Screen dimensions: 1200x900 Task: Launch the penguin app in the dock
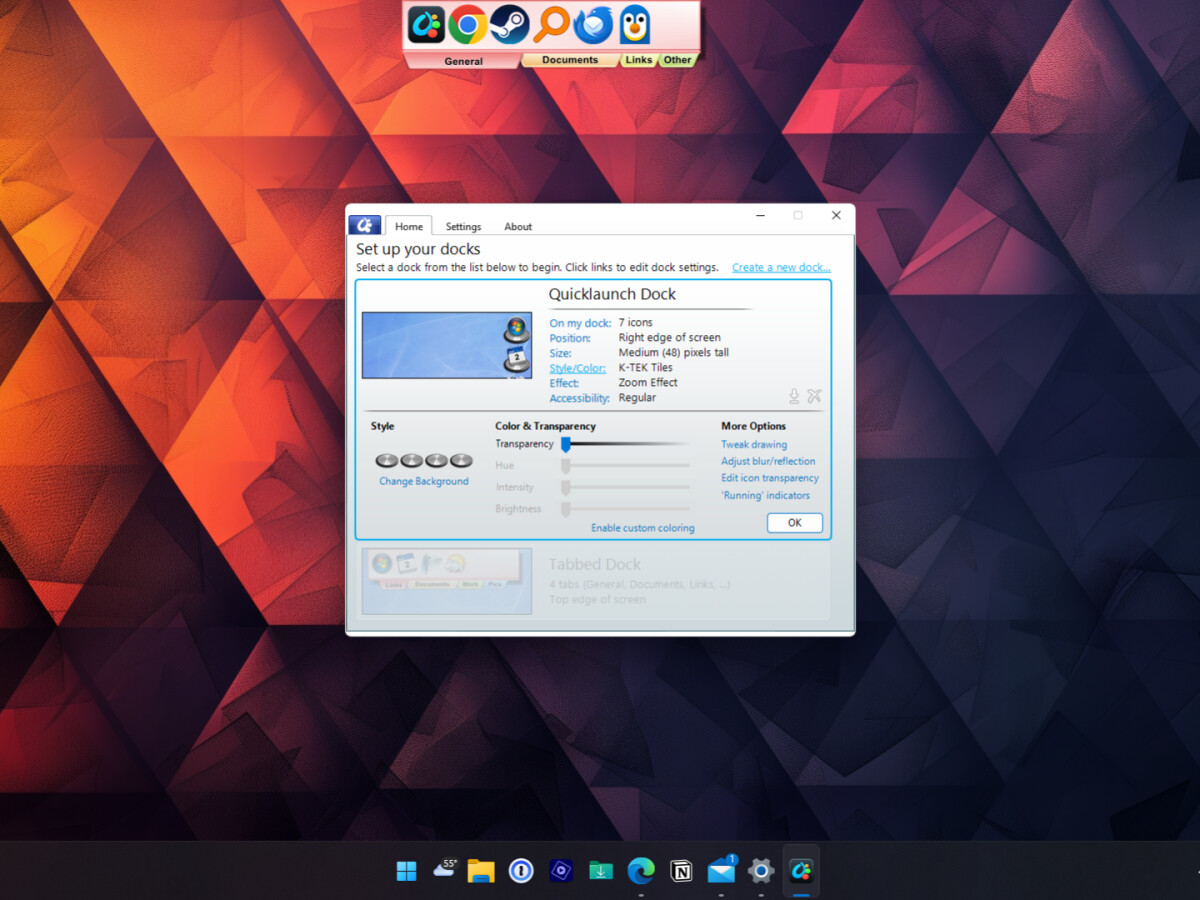[x=634, y=24]
